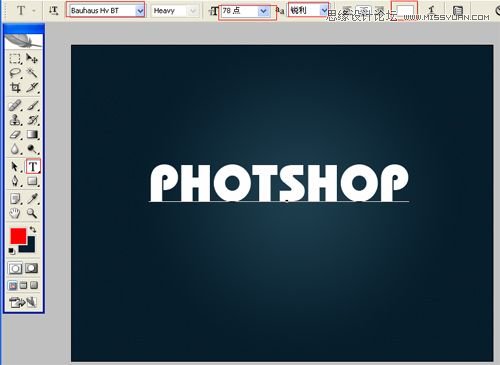
Task: Open the 78 点 font size dropdown
Action: click(263, 11)
